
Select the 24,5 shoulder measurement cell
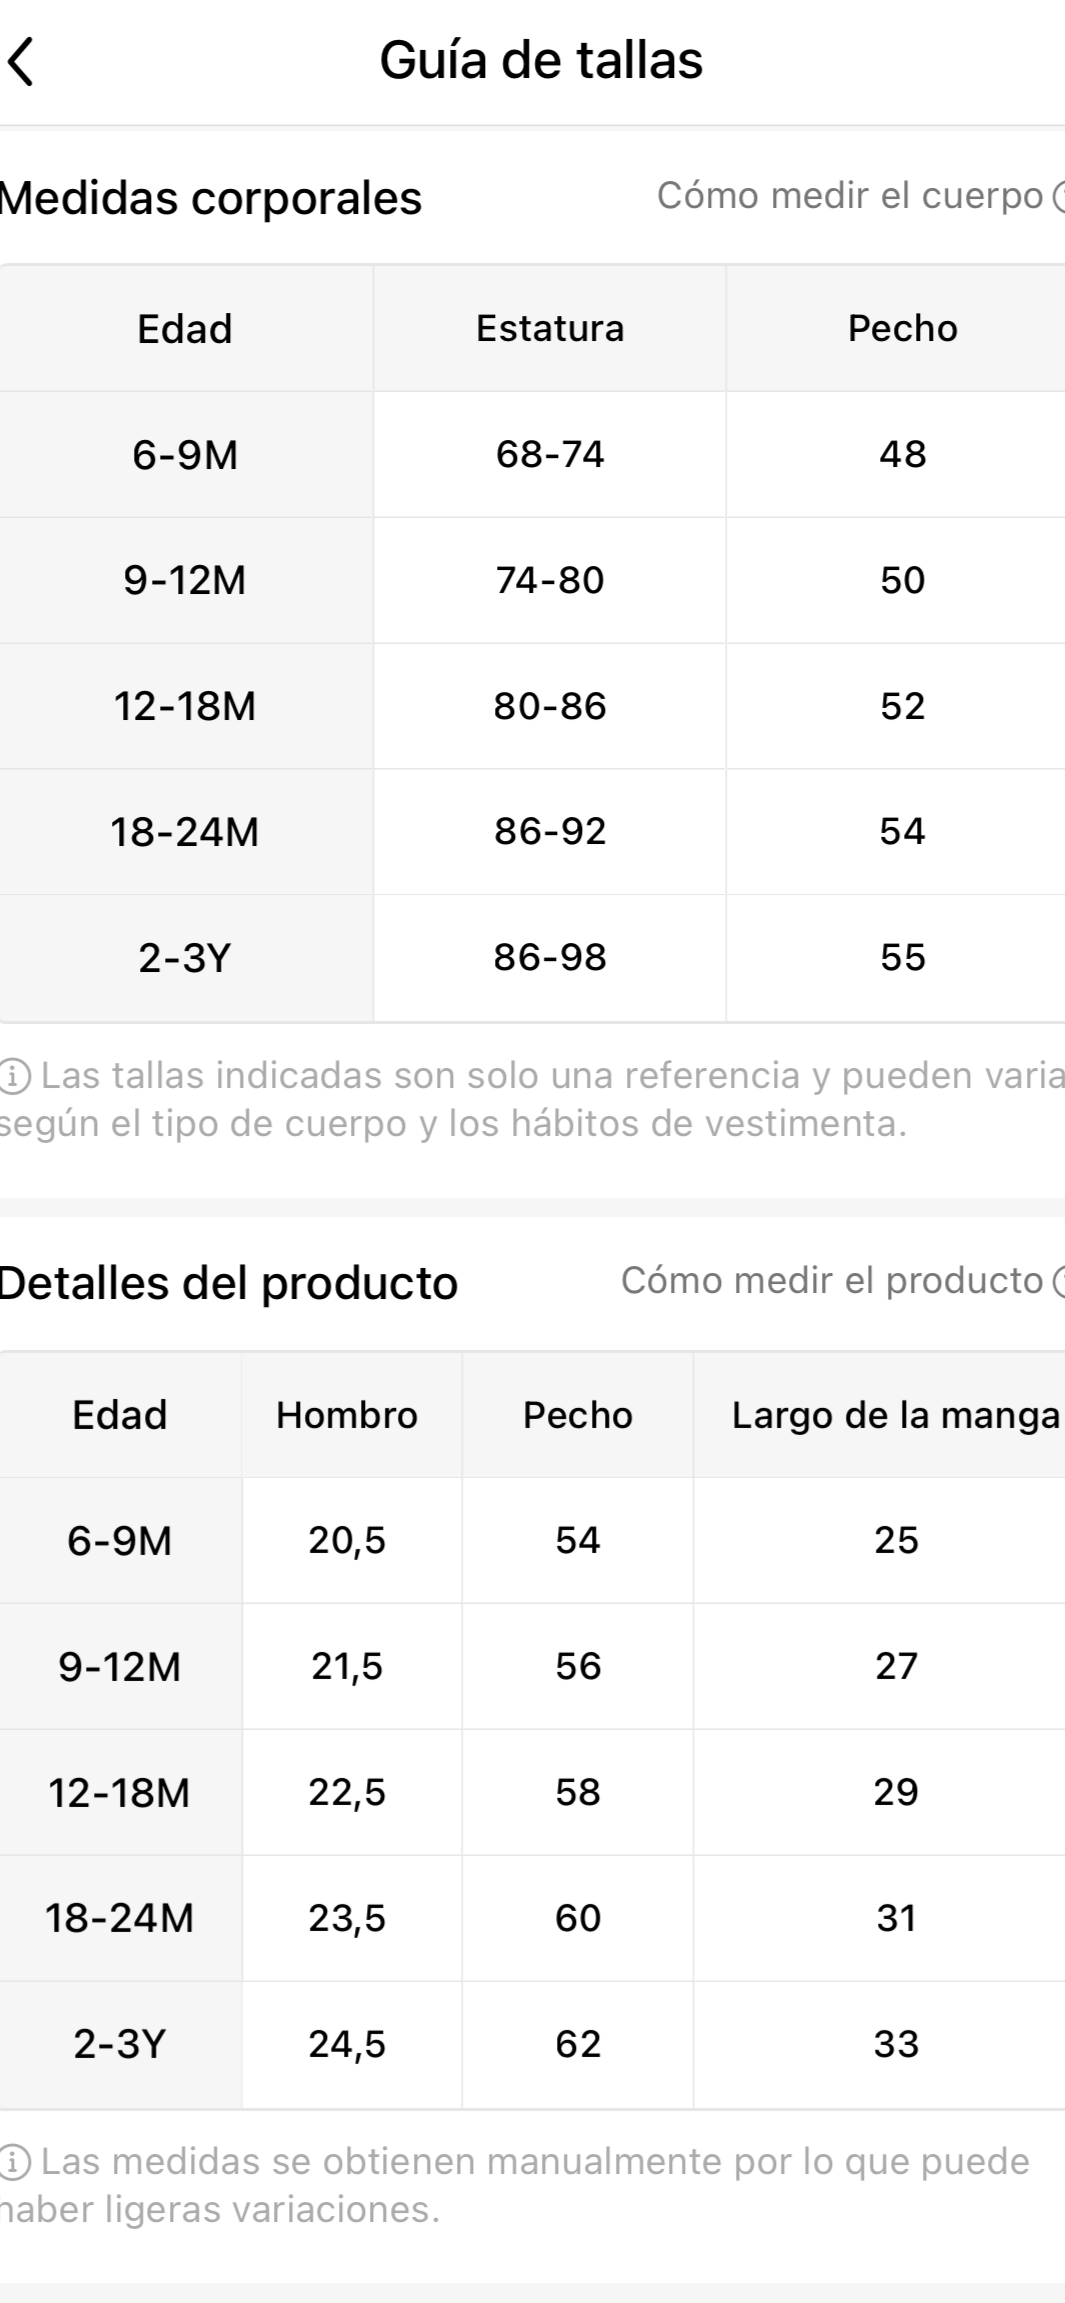point(346,2044)
